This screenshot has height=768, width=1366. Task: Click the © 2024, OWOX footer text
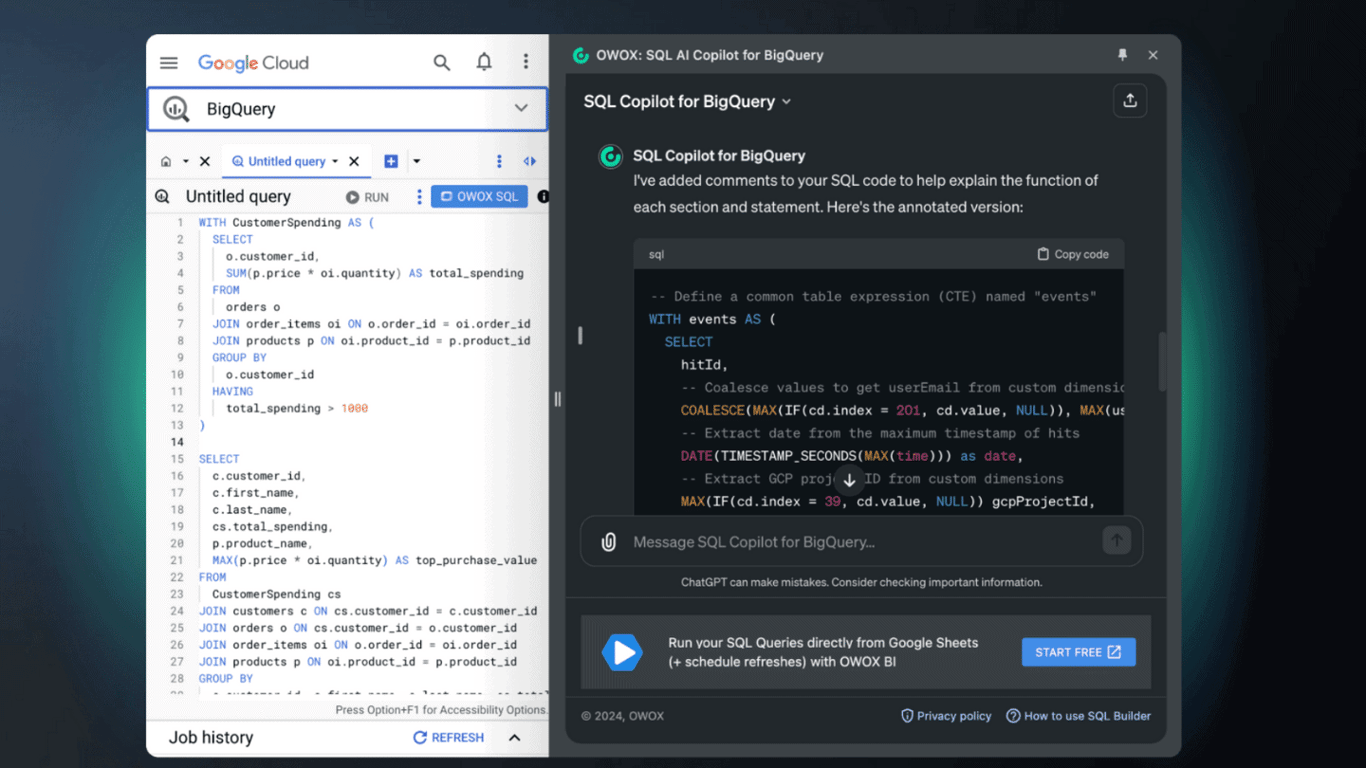(x=622, y=716)
